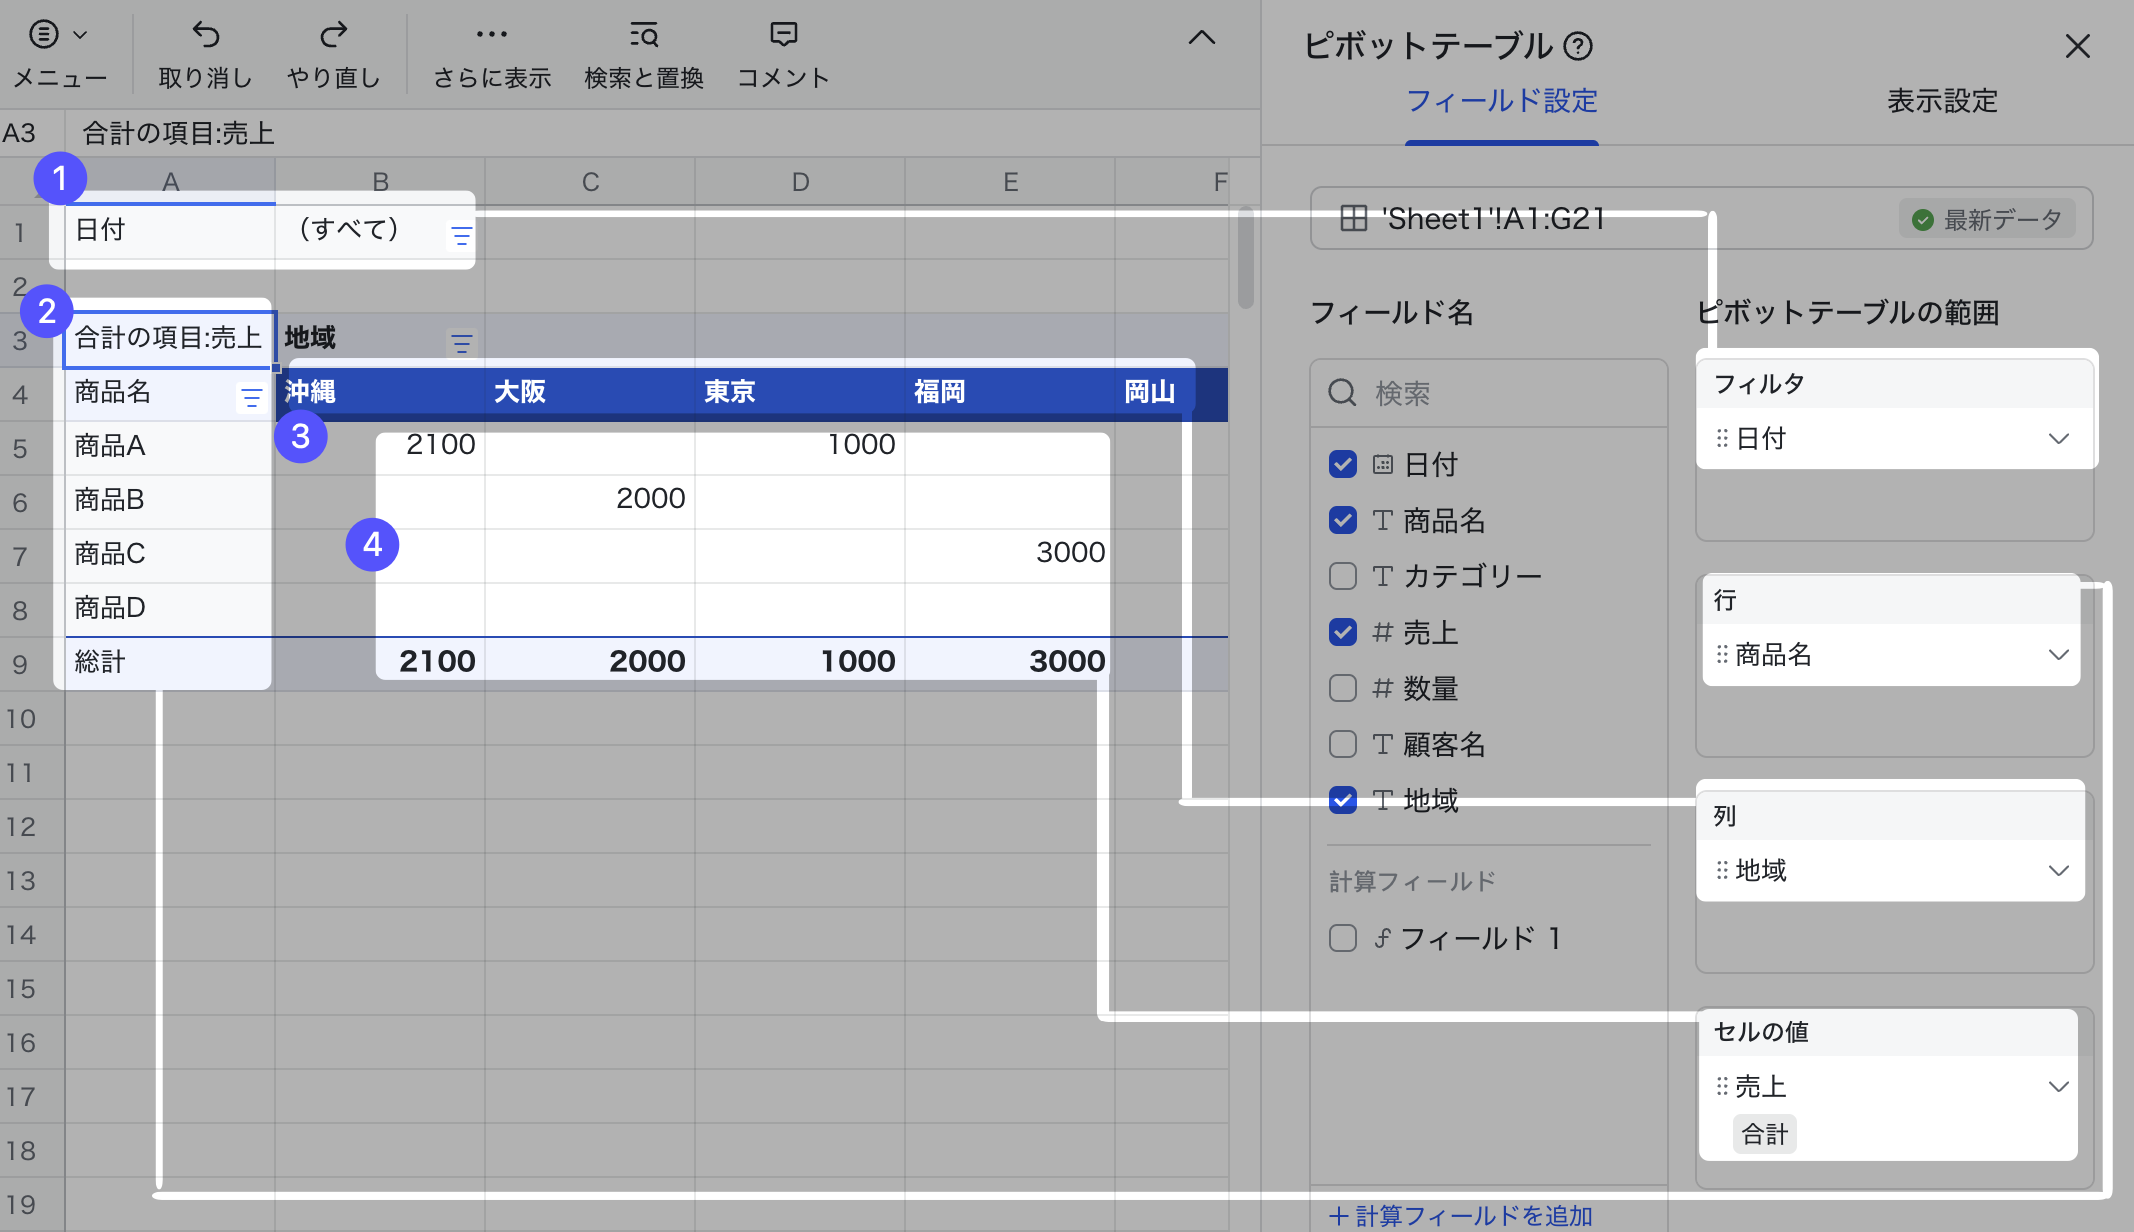Click the コメント comment icon
Image resolution: width=2134 pixels, height=1232 pixels.
click(x=783, y=36)
